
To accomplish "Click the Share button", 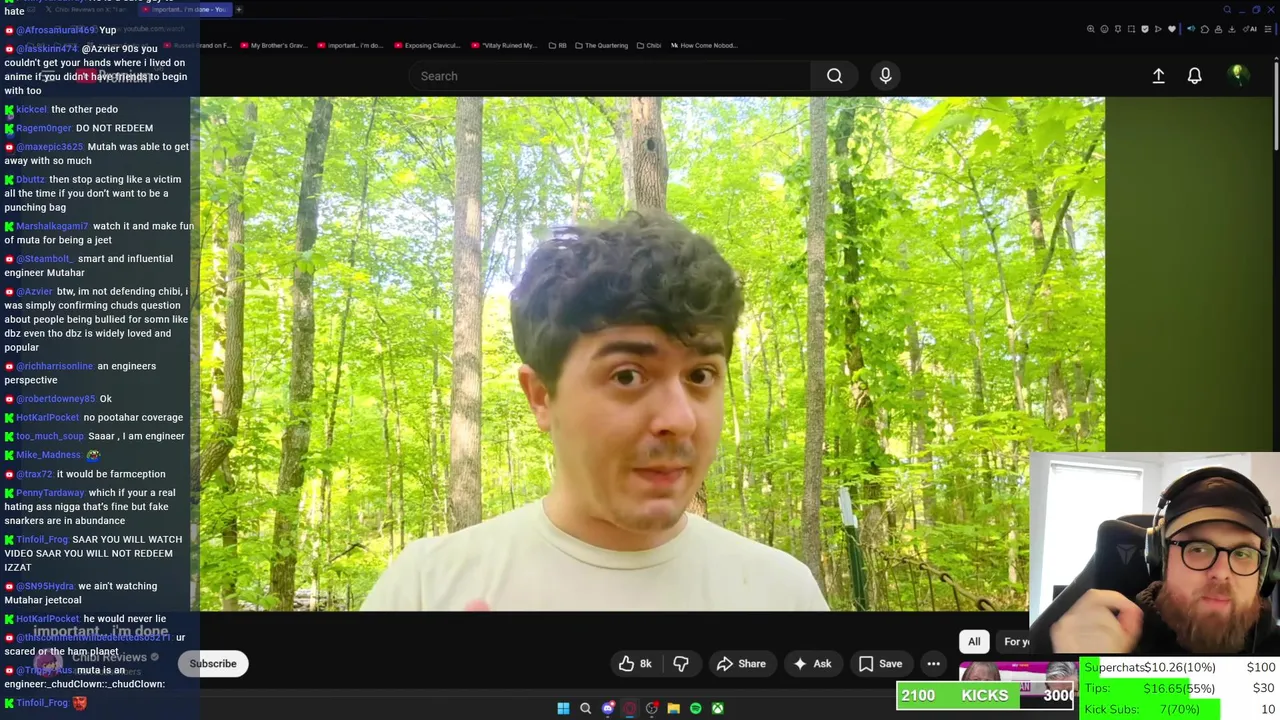I will click(x=741, y=664).
